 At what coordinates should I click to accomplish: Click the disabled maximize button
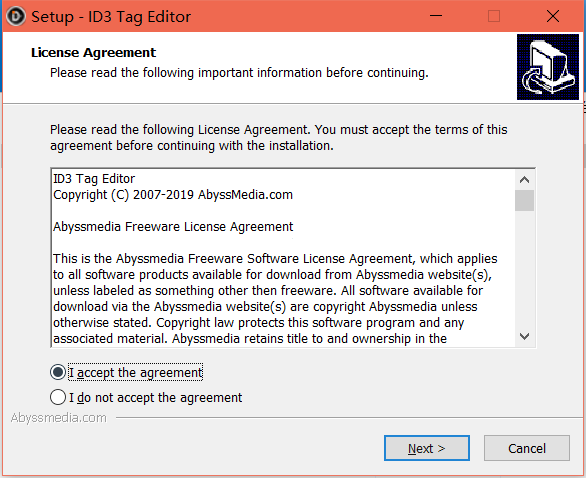click(494, 16)
